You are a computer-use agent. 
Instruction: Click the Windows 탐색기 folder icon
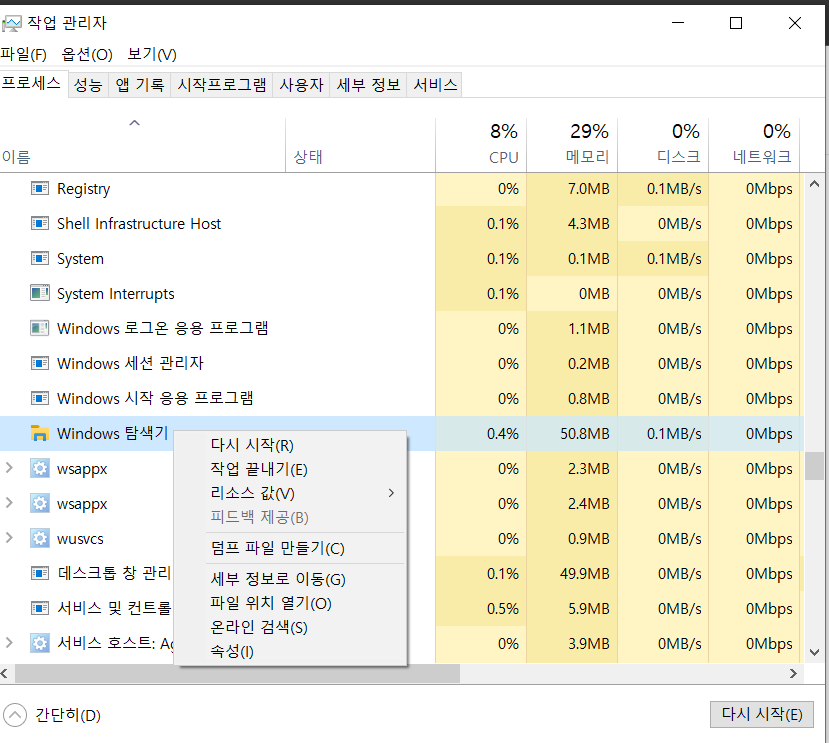coord(40,433)
